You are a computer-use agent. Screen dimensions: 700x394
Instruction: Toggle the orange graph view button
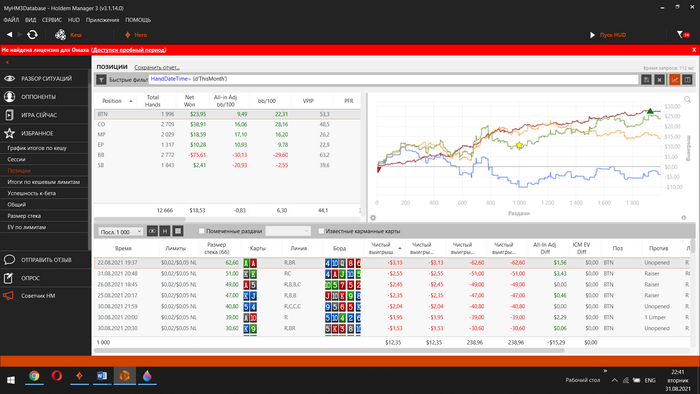(674, 79)
